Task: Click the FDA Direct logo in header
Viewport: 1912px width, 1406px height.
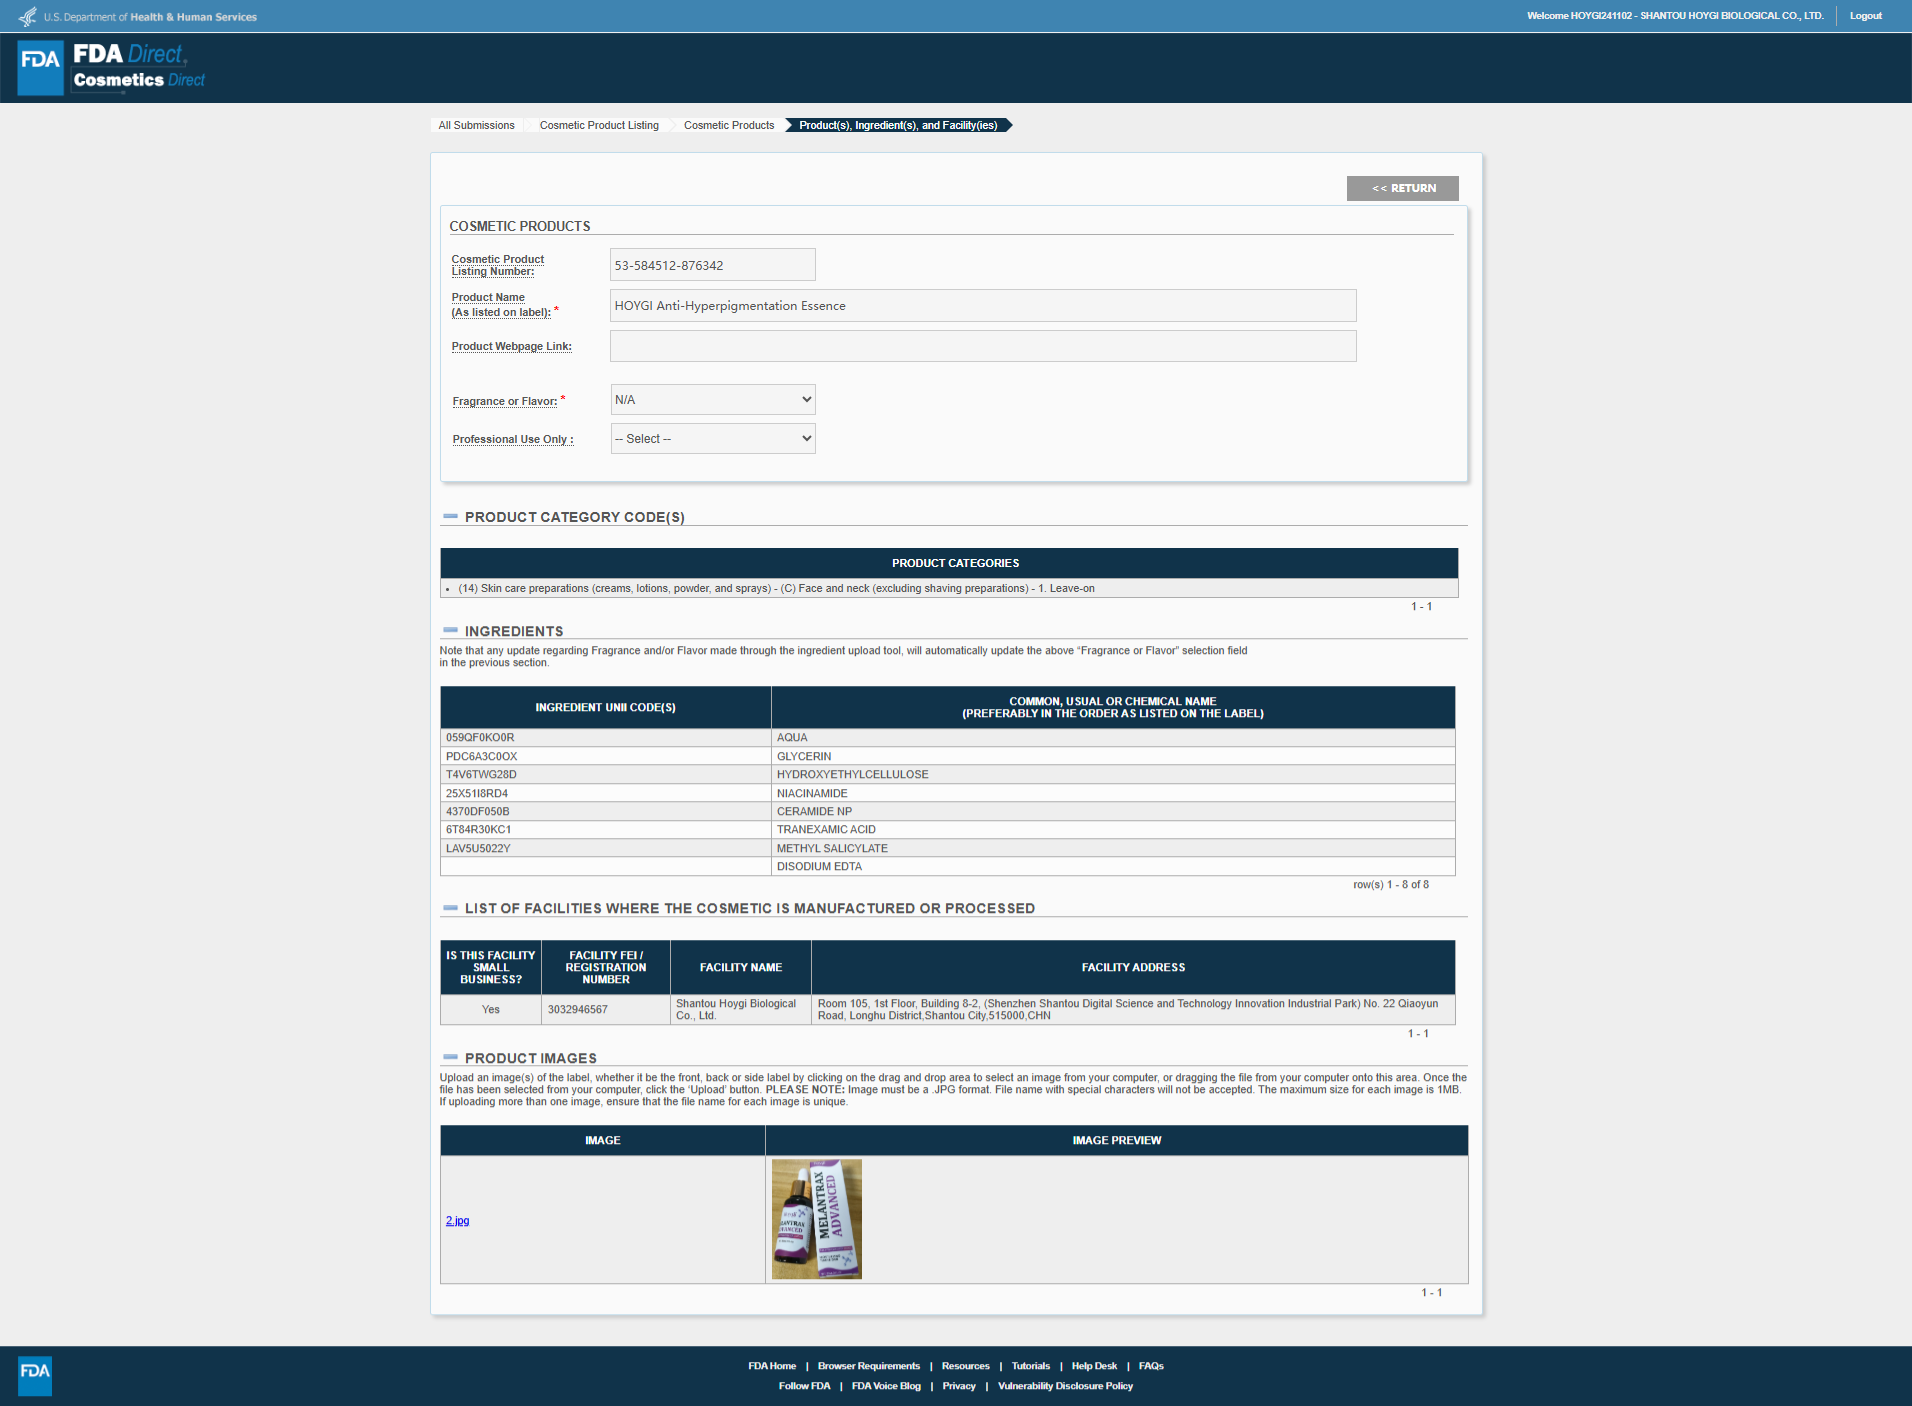Action: tap(112, 67)
